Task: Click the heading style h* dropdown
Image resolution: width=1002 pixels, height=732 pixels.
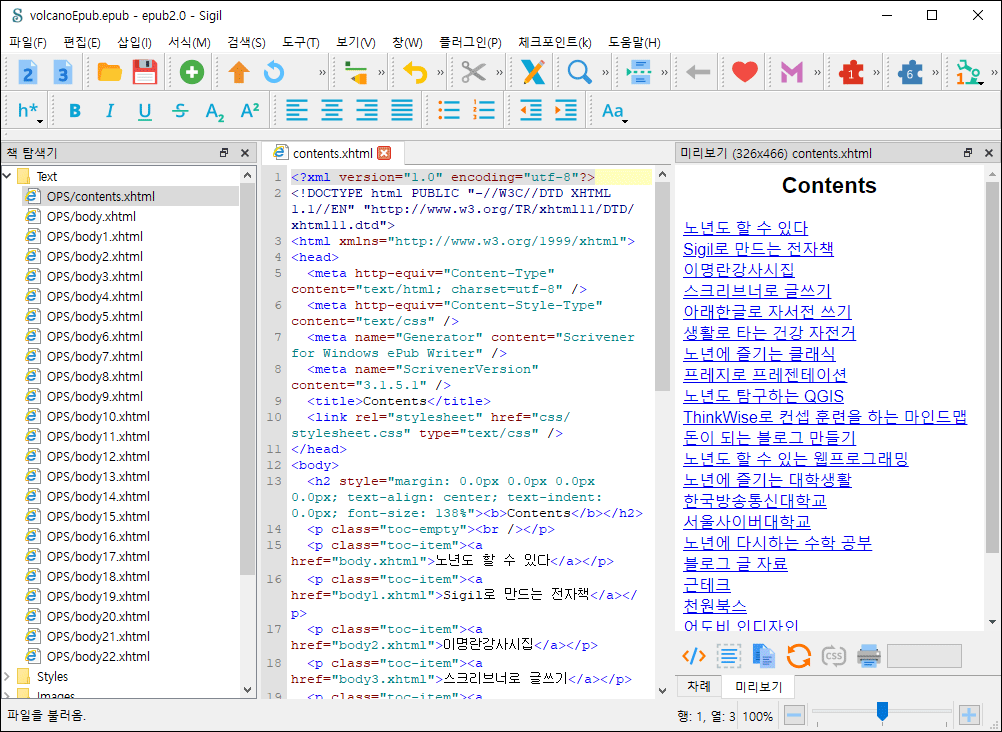Action: 29,111
